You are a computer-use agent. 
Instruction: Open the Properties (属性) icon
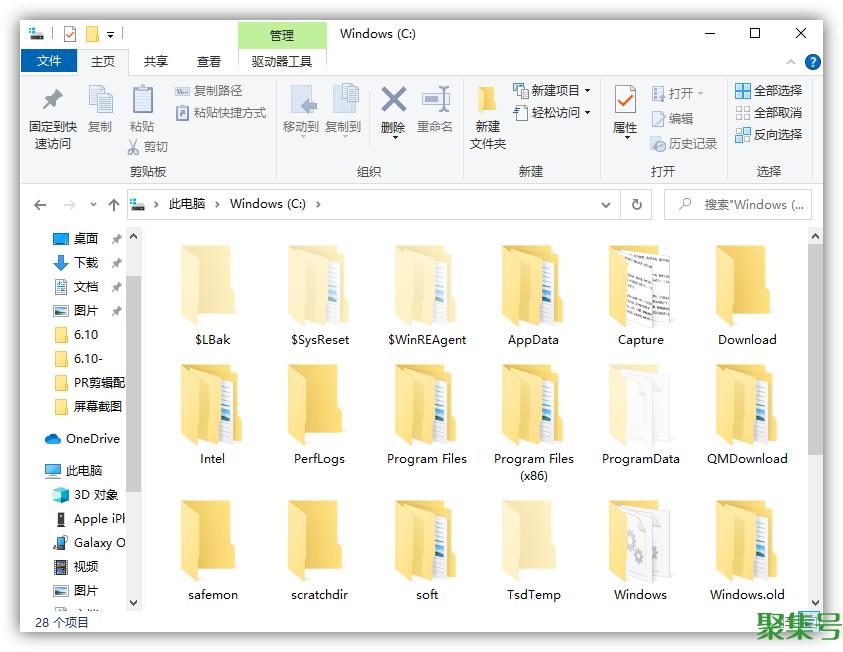625,99
